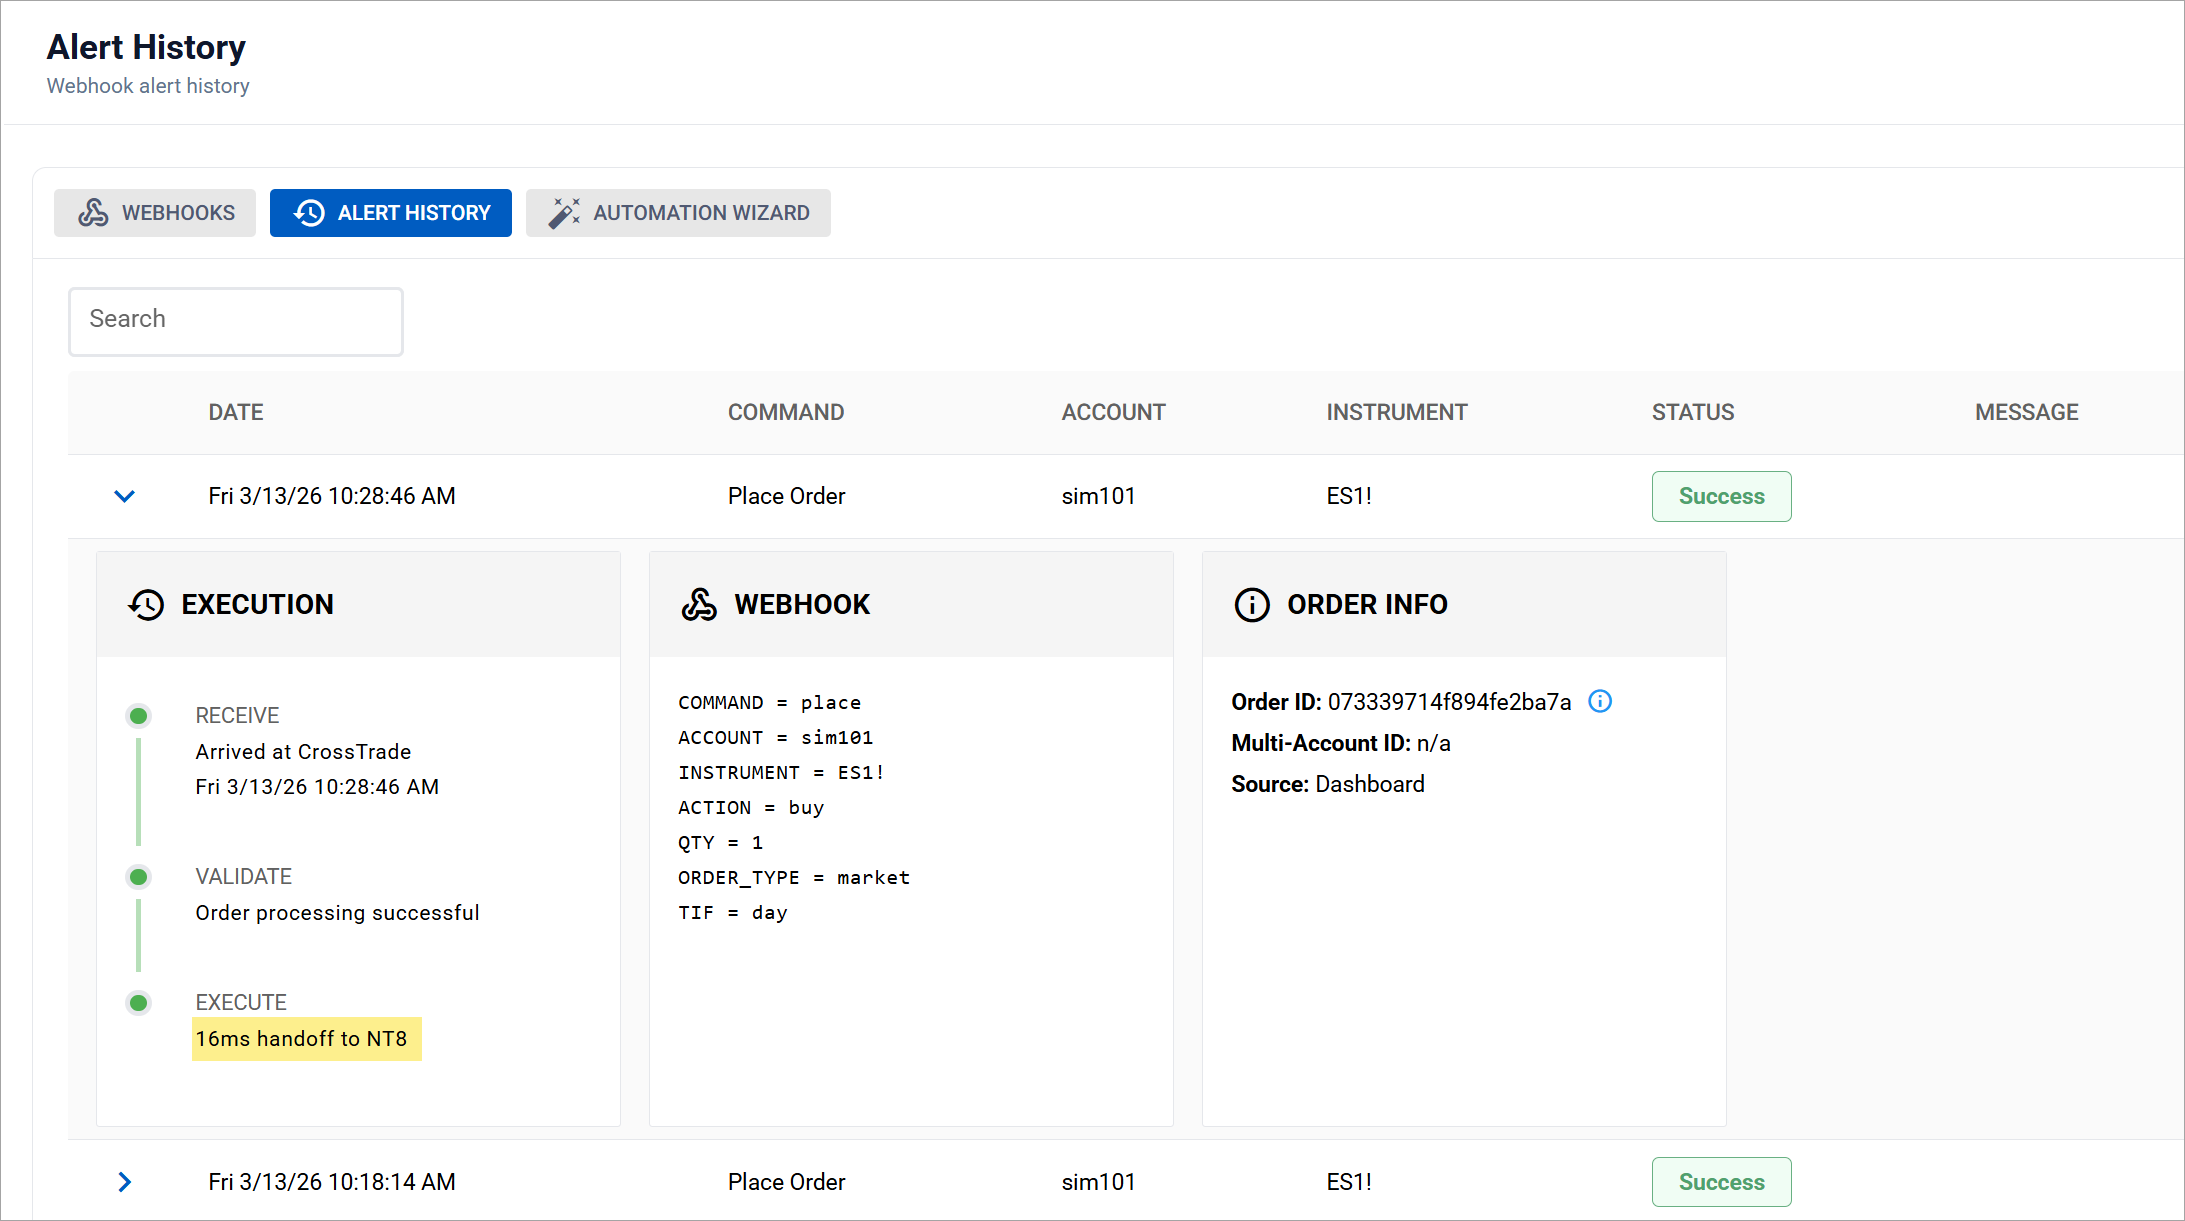This screenshot has height=1221, width=2185.
Task: Open the Automation Wizard tab
Action: click(x=678, y=212)
